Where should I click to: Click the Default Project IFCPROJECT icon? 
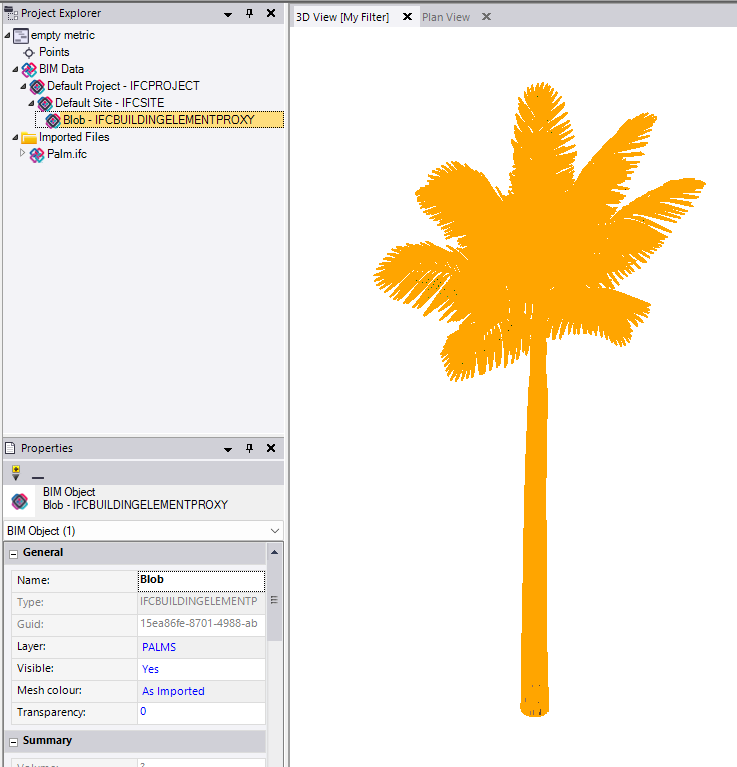pos(37,87)
